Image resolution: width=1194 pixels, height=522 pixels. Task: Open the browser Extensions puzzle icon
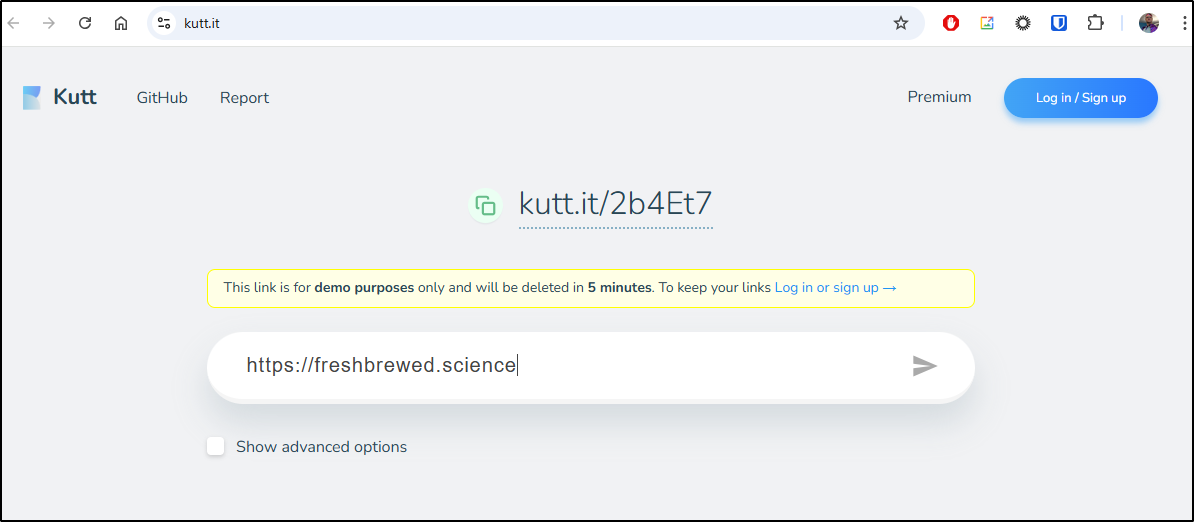click(x=1095, y=24)
